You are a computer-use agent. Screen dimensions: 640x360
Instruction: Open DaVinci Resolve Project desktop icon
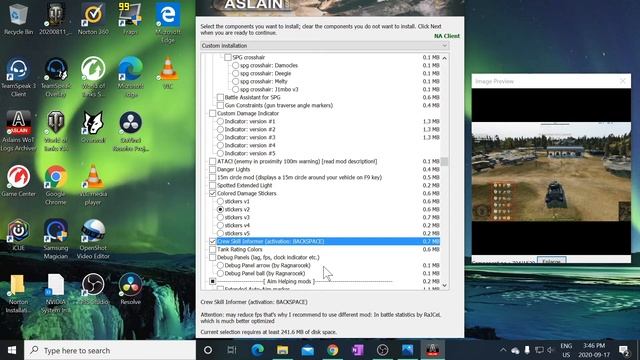pyautogui.click(x=131, y=131)
